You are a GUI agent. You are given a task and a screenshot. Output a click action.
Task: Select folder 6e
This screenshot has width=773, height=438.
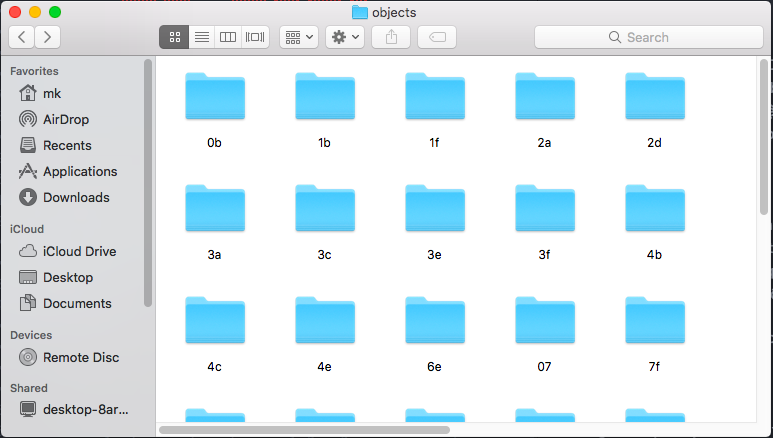coord(435,321)
